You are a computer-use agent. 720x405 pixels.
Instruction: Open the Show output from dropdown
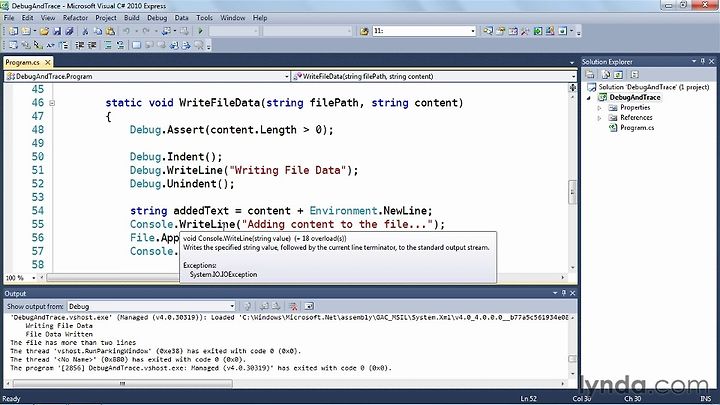point(232,306)
